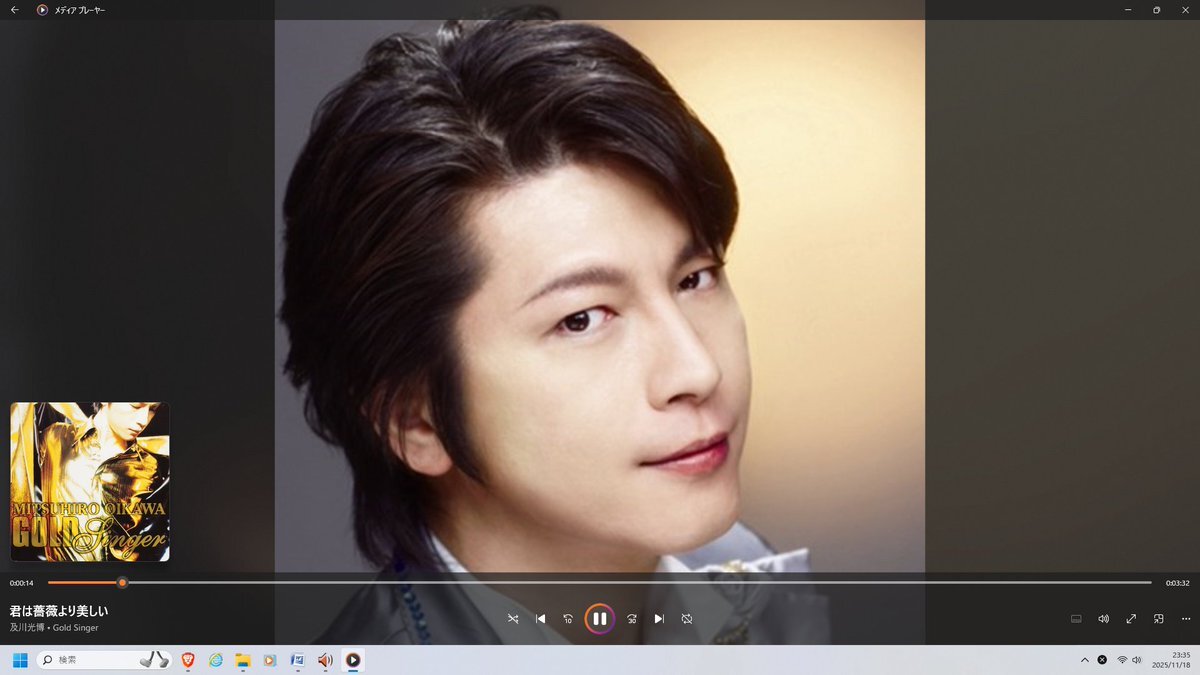Click the taskbar search box

pyautogui.click(x=100, y=660)
